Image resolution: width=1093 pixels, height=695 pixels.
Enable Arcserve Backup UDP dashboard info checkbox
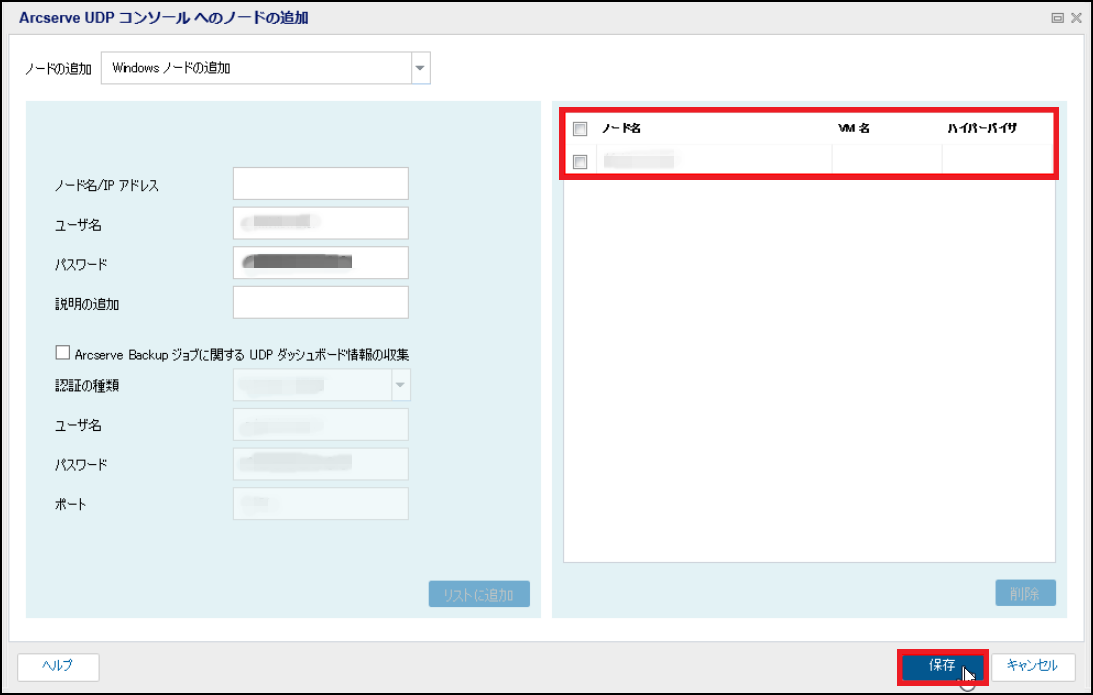coord(63,353)
